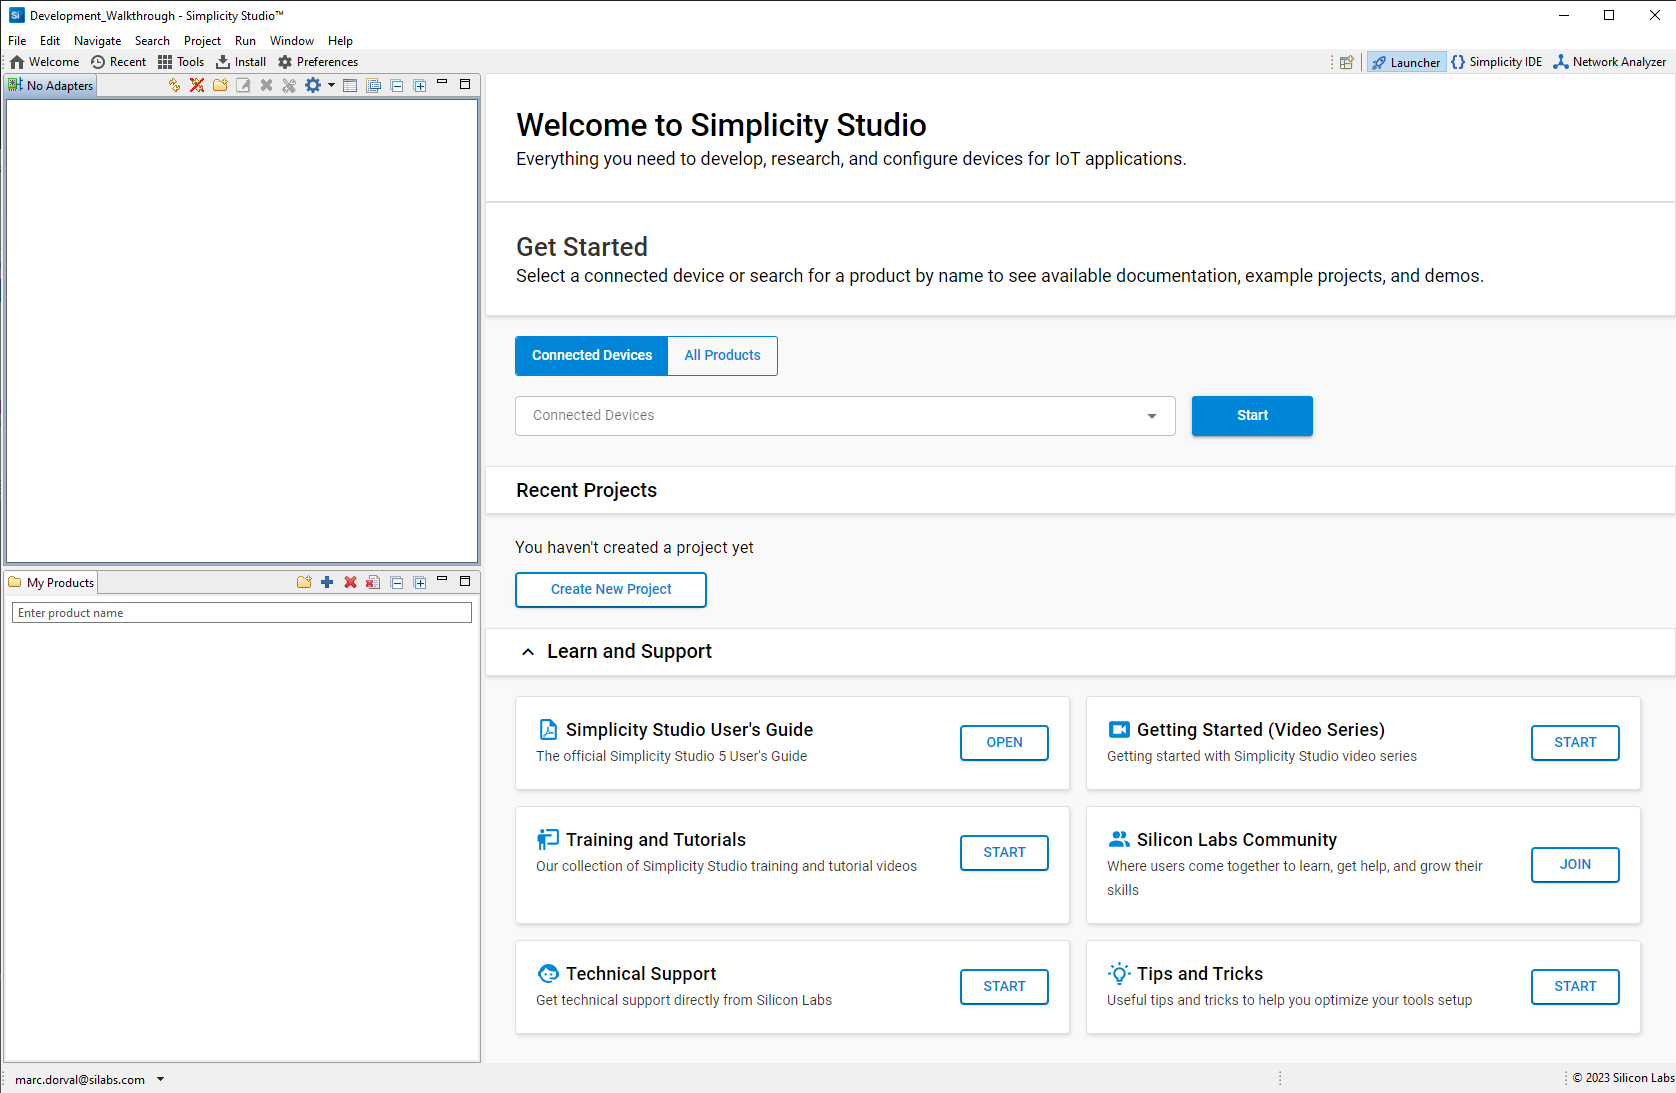Click the blue plus icon in My Products

click(327, 583)
